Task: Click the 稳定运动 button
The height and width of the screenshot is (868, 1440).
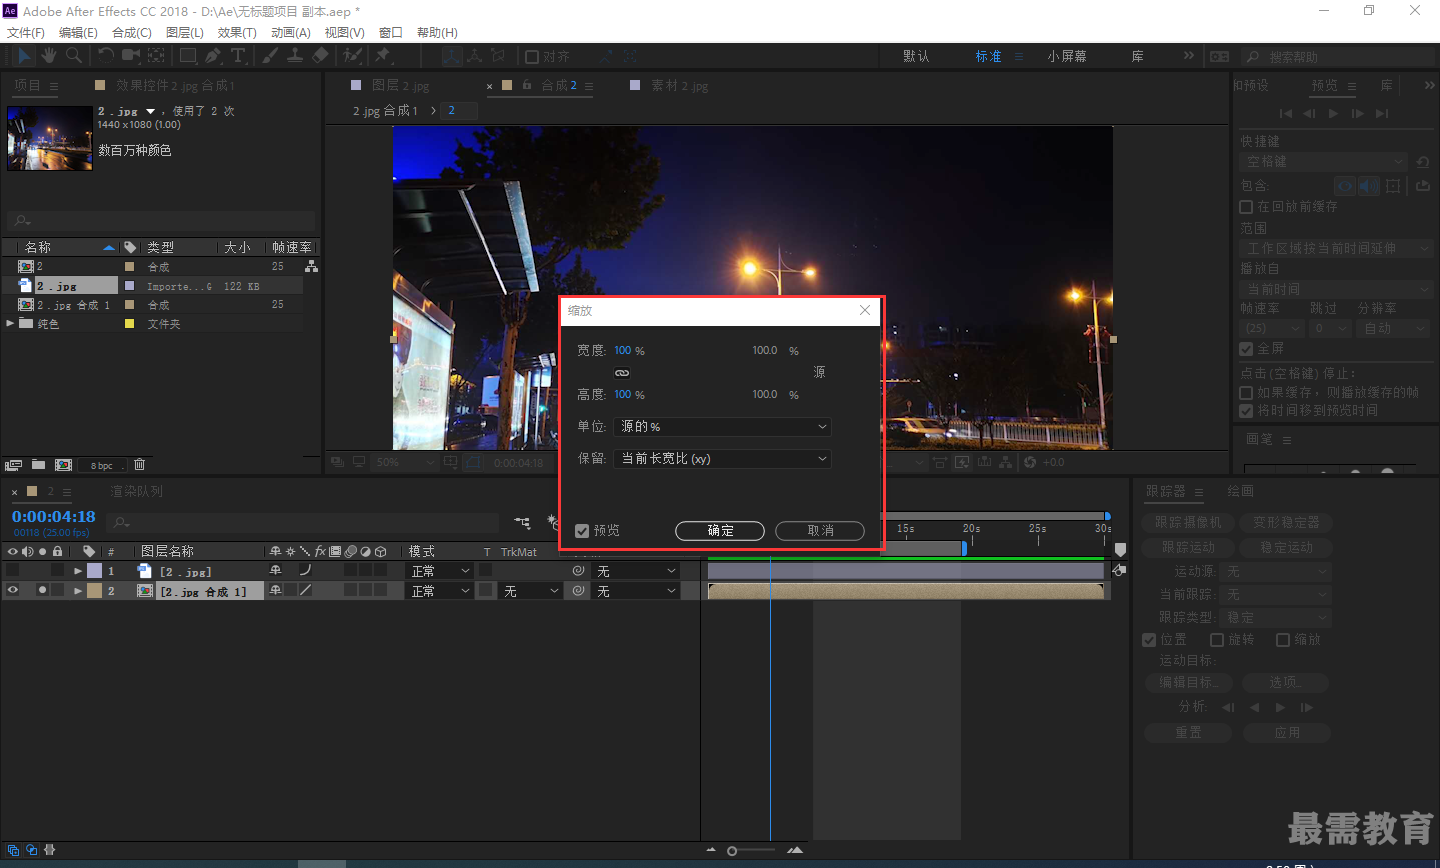Action: (x=1287, y=548)
